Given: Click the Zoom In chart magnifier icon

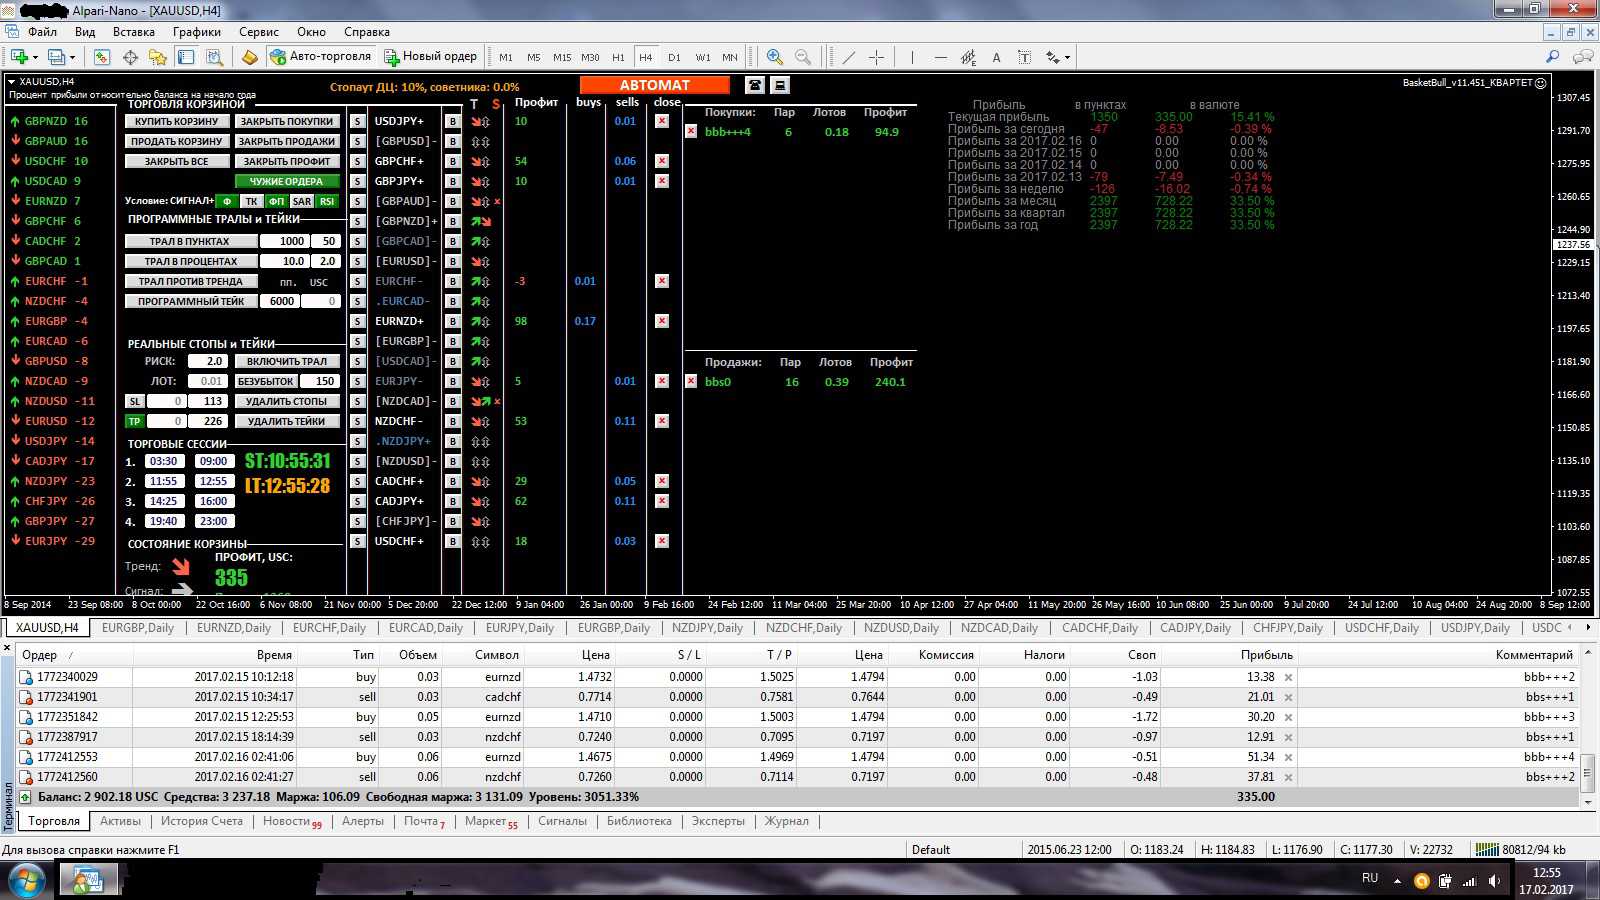Looking at the screenshot, I should (x=774, y=57).
